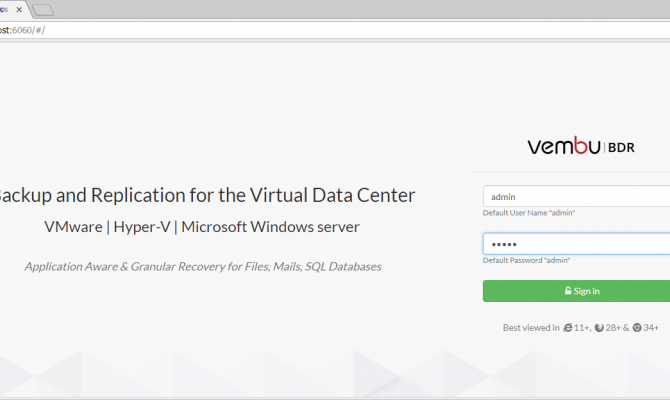The width and height of the screenshot is (670, 400).
Task: Open a new browser tab
Action: (43, 10)
